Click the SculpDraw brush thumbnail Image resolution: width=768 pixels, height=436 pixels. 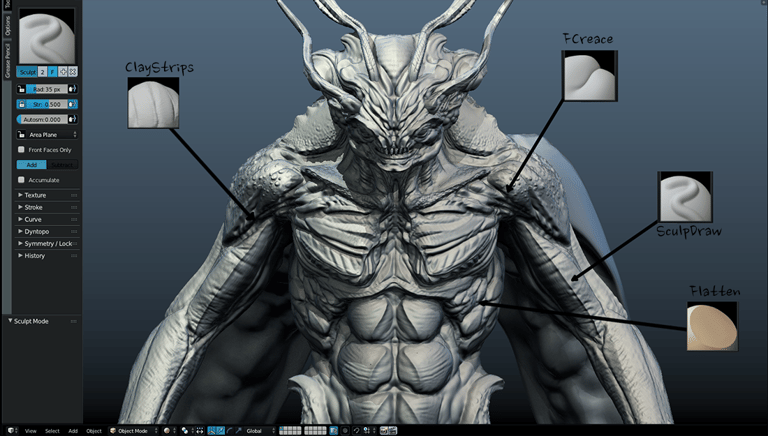pyautogui.click(x=685, y=197)
